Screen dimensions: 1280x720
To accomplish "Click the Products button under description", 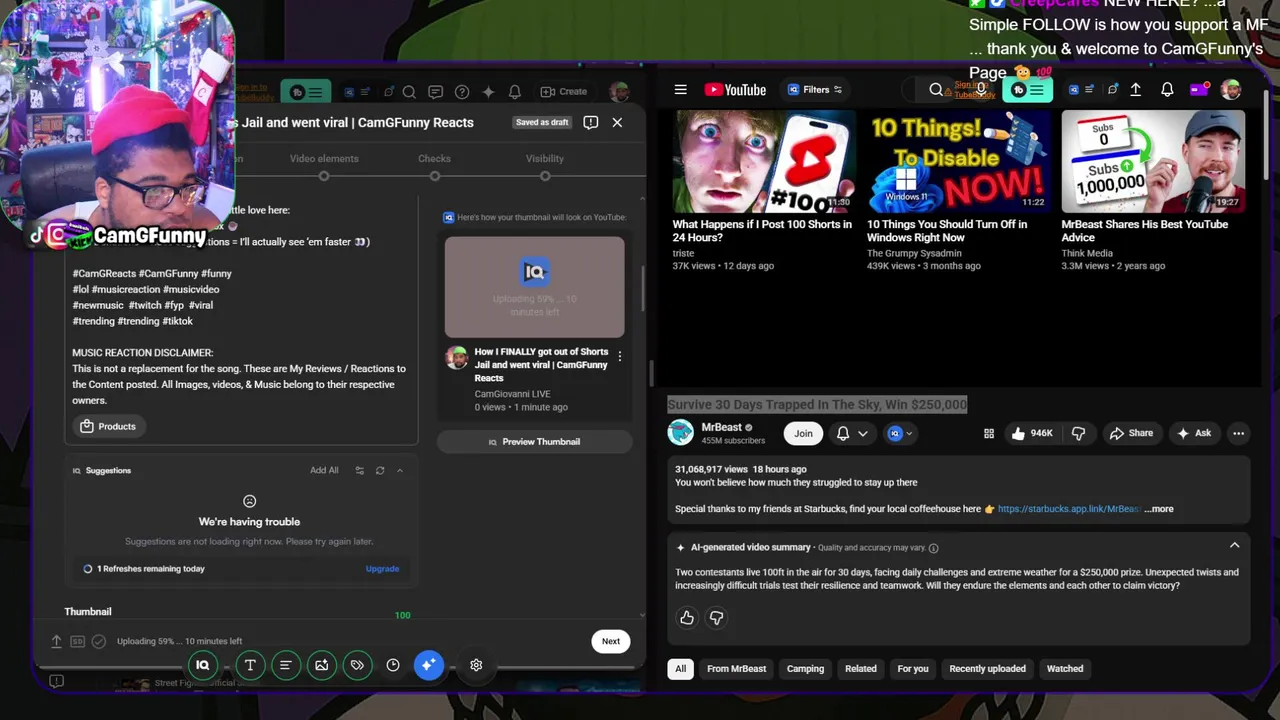I will tap(107, 426).
